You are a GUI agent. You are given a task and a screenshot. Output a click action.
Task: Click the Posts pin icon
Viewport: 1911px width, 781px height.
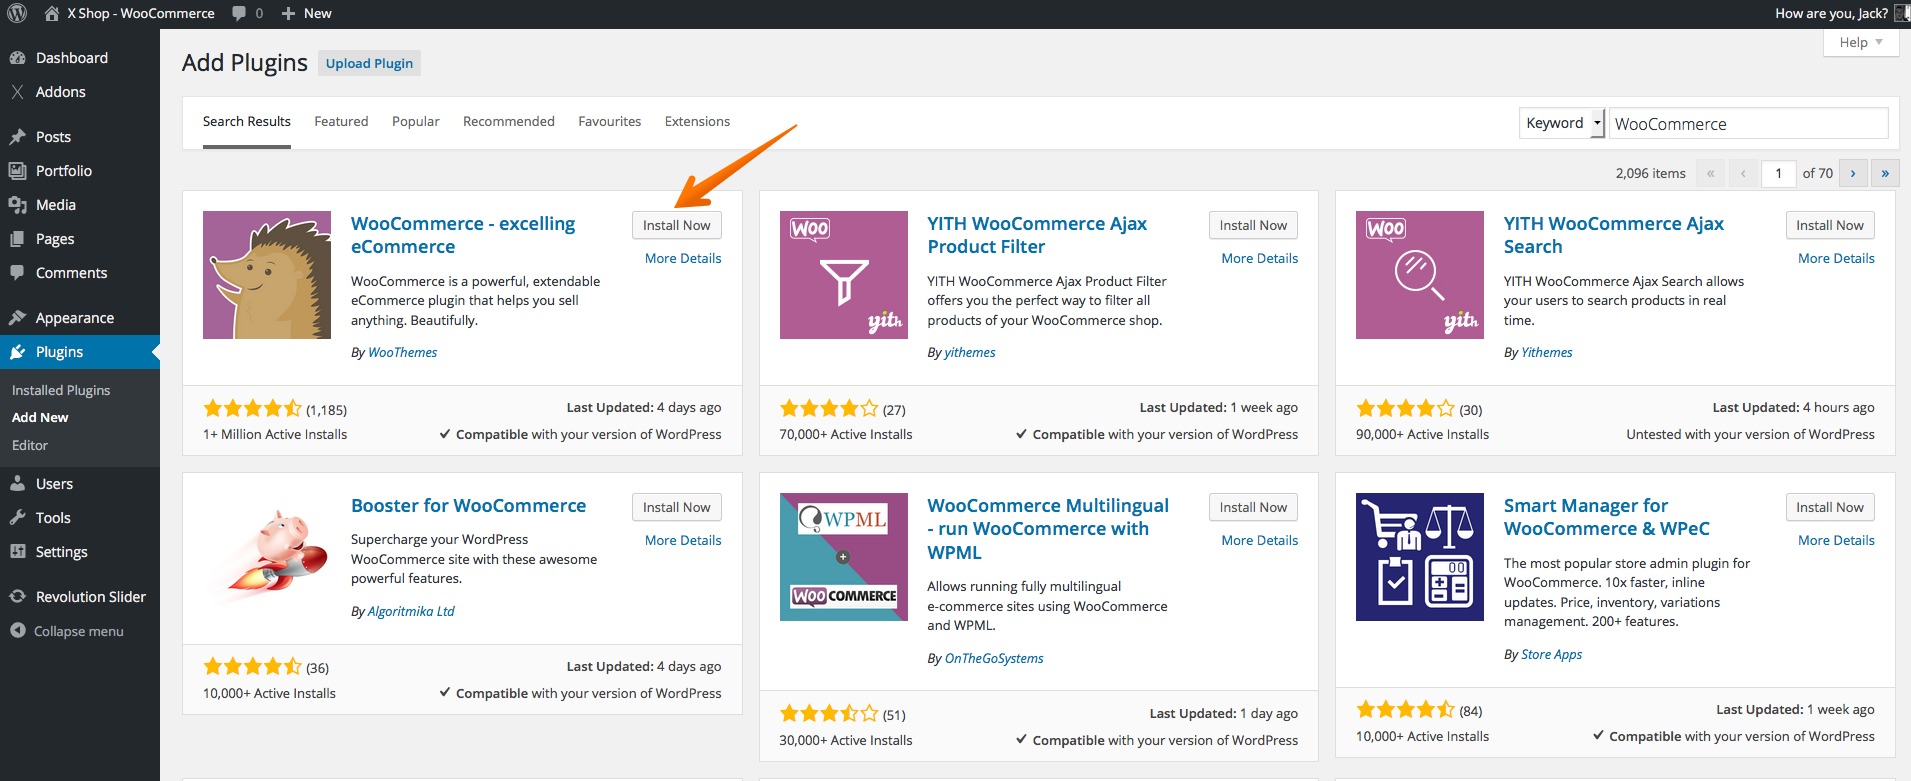point(17,137)
